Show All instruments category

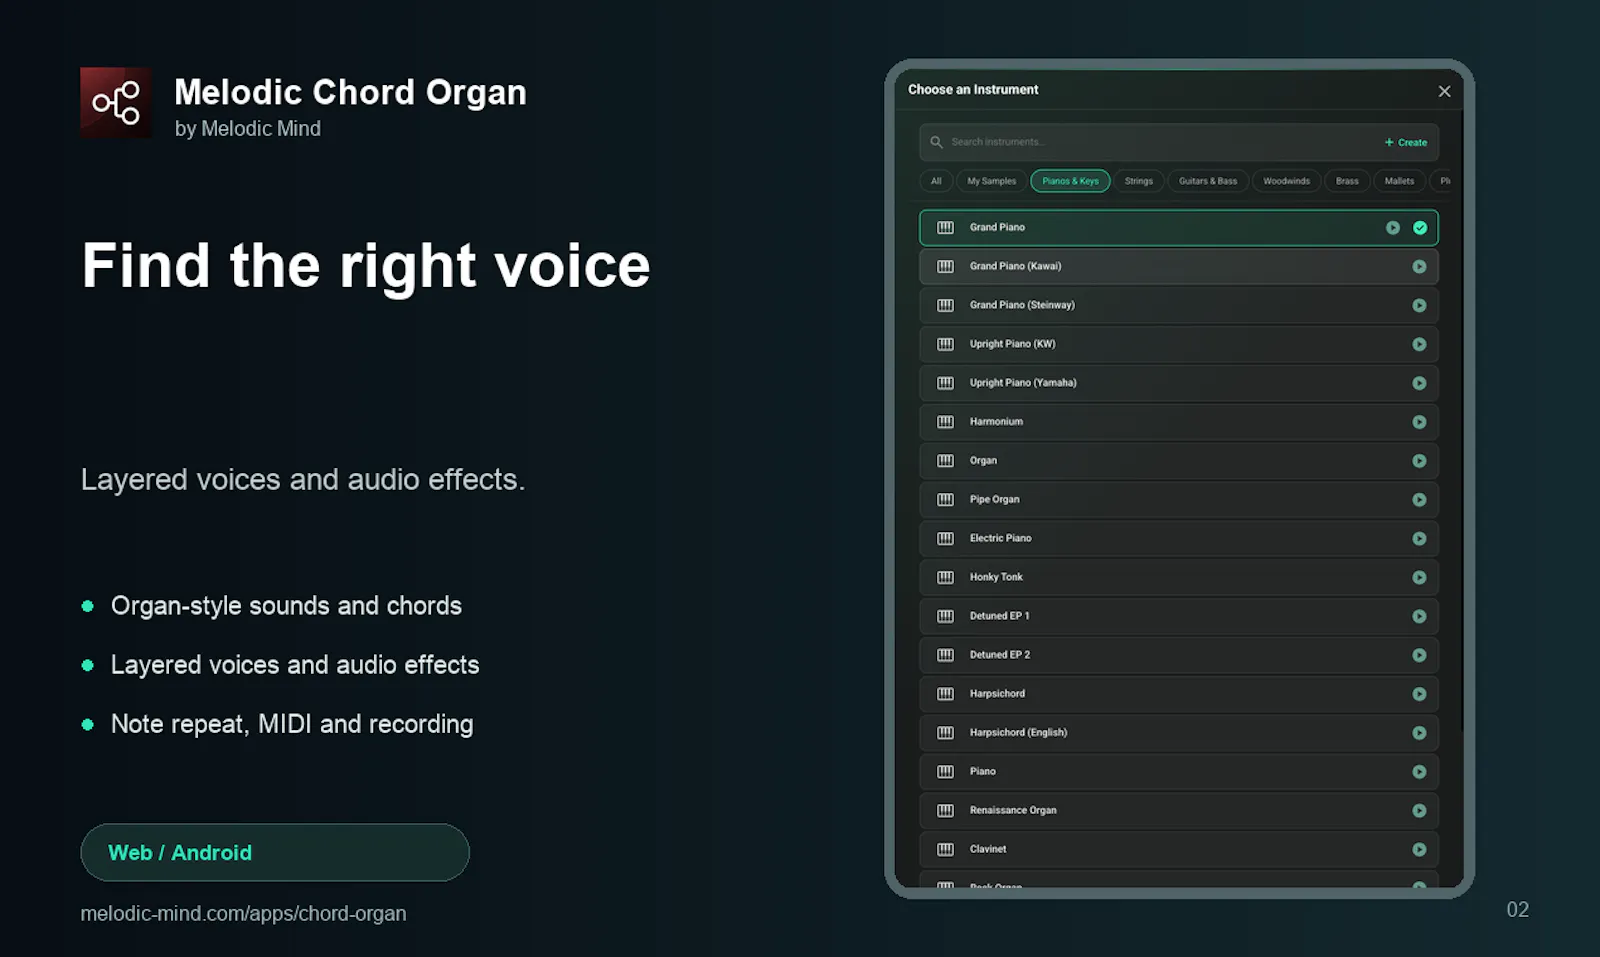click(936, 181)
